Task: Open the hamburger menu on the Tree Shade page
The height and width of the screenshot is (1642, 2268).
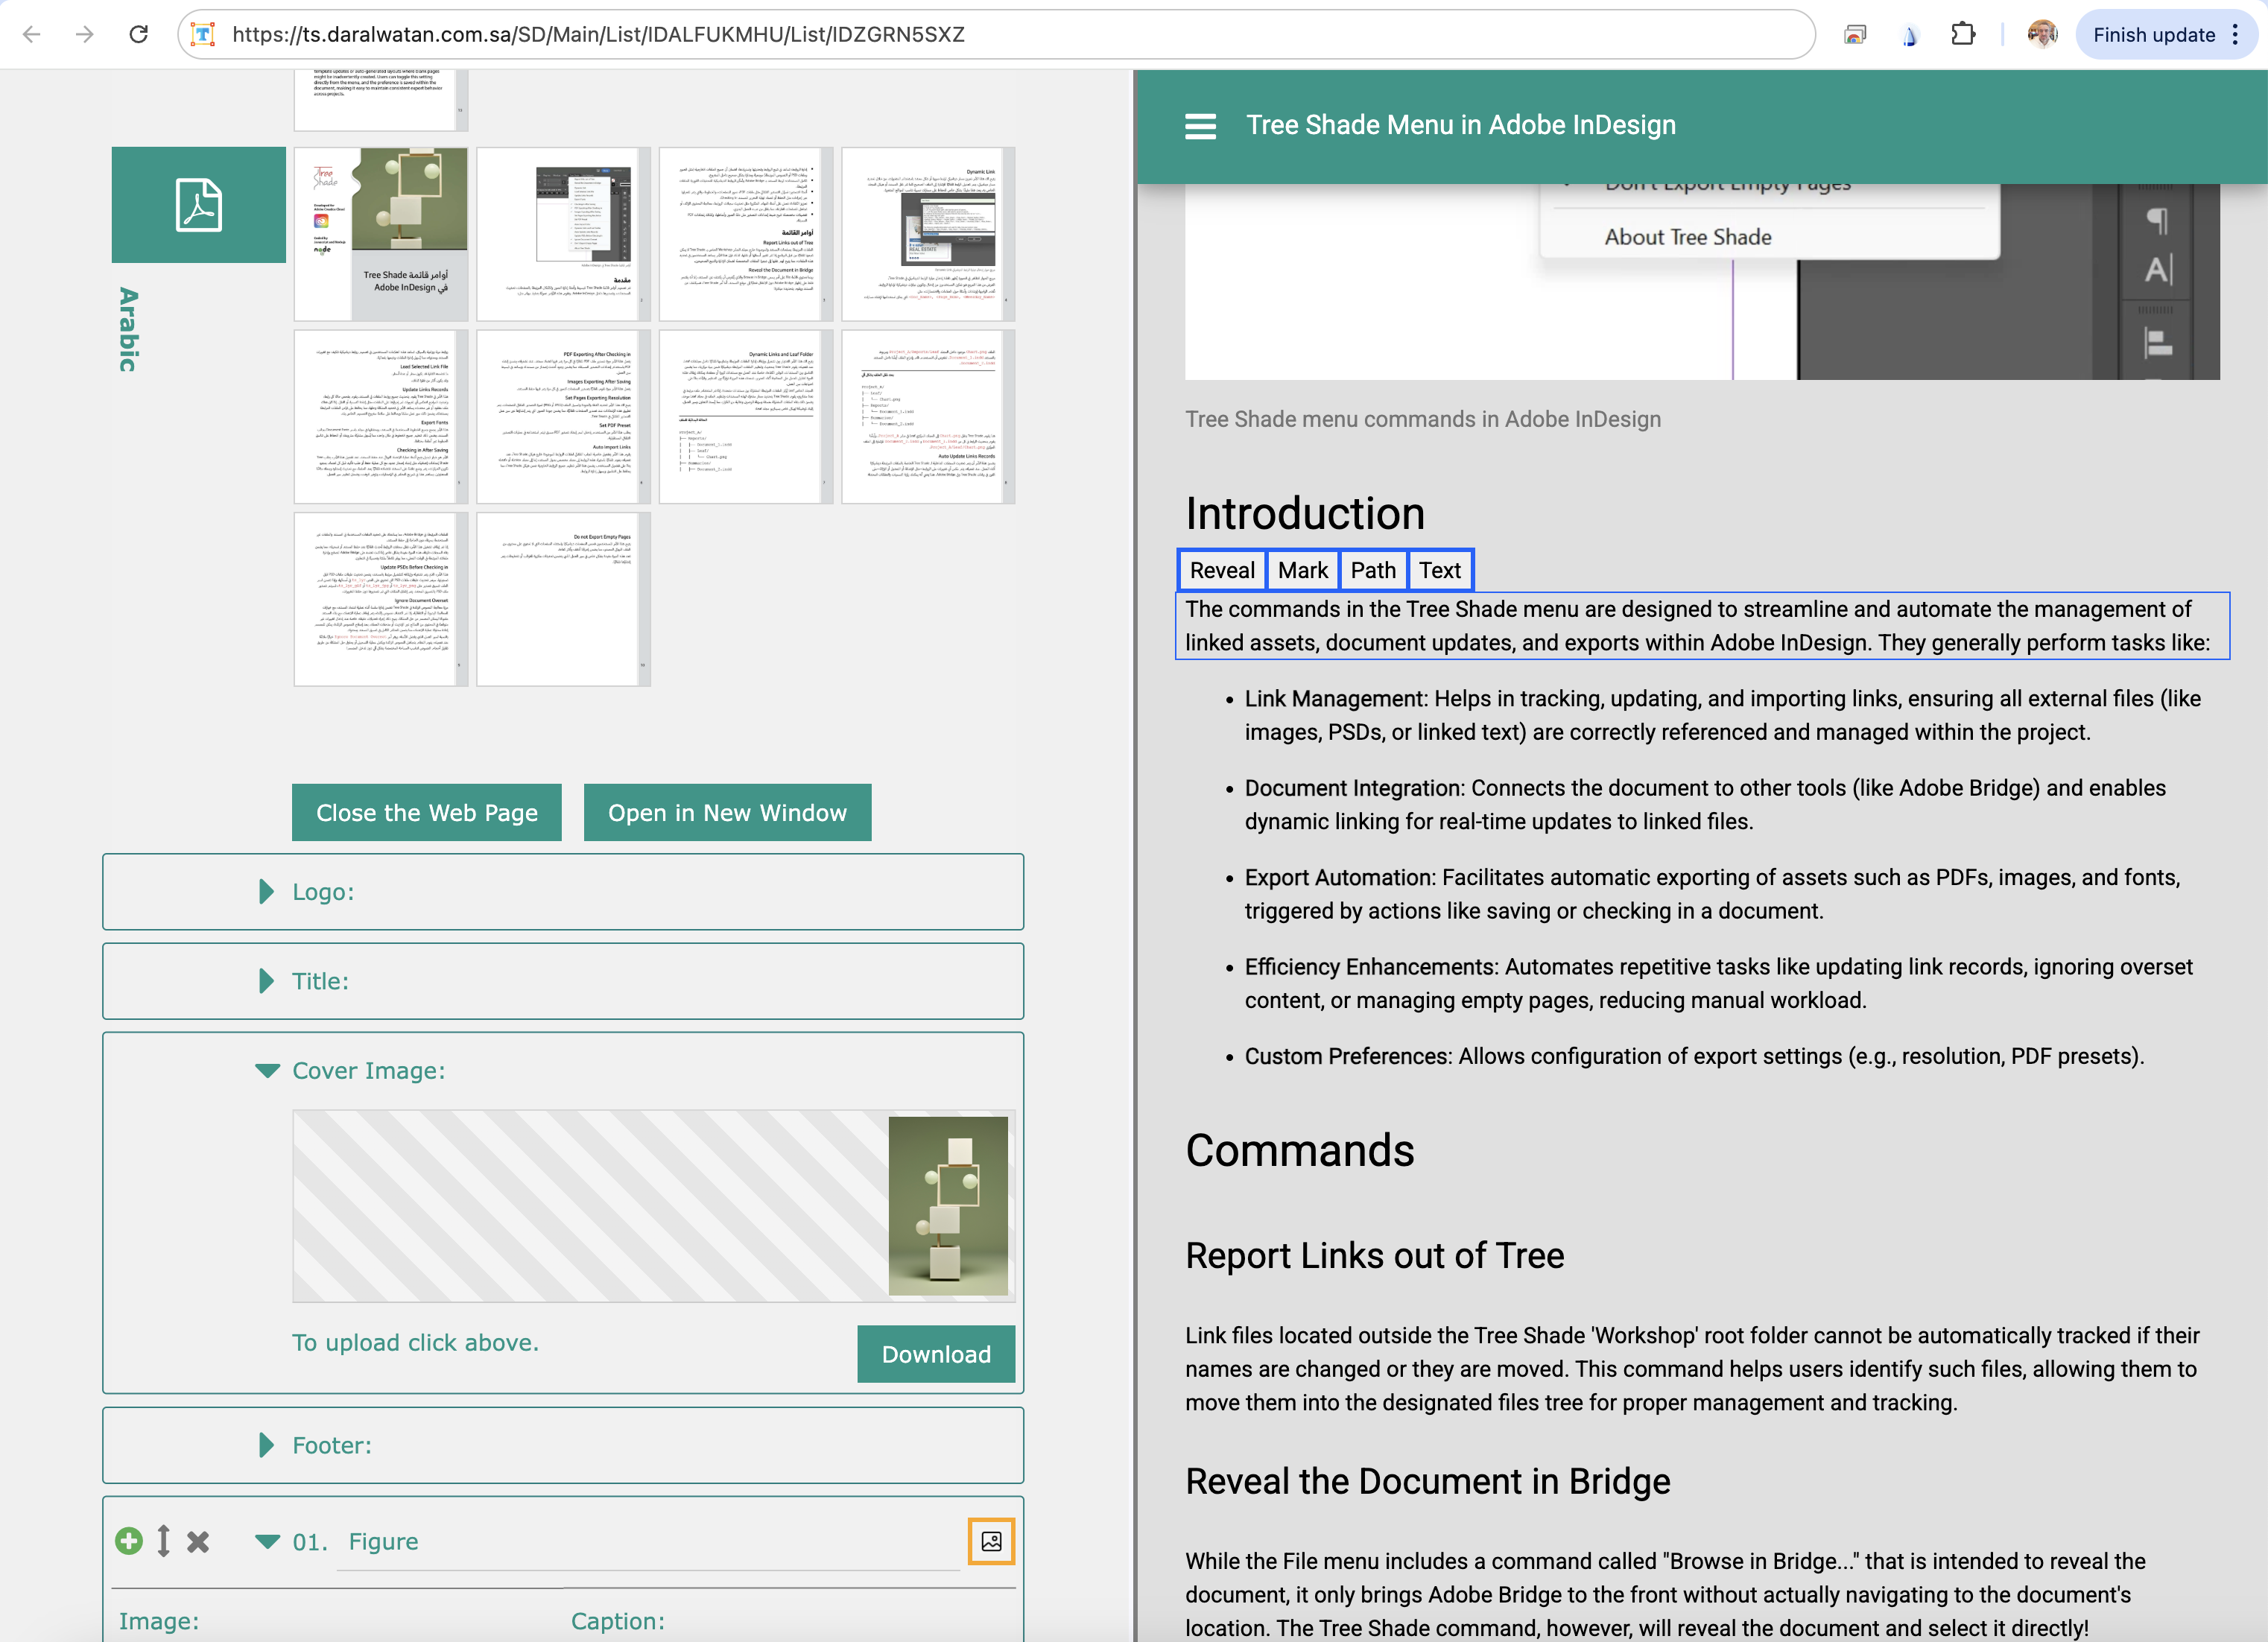Action: [1200, 126]
